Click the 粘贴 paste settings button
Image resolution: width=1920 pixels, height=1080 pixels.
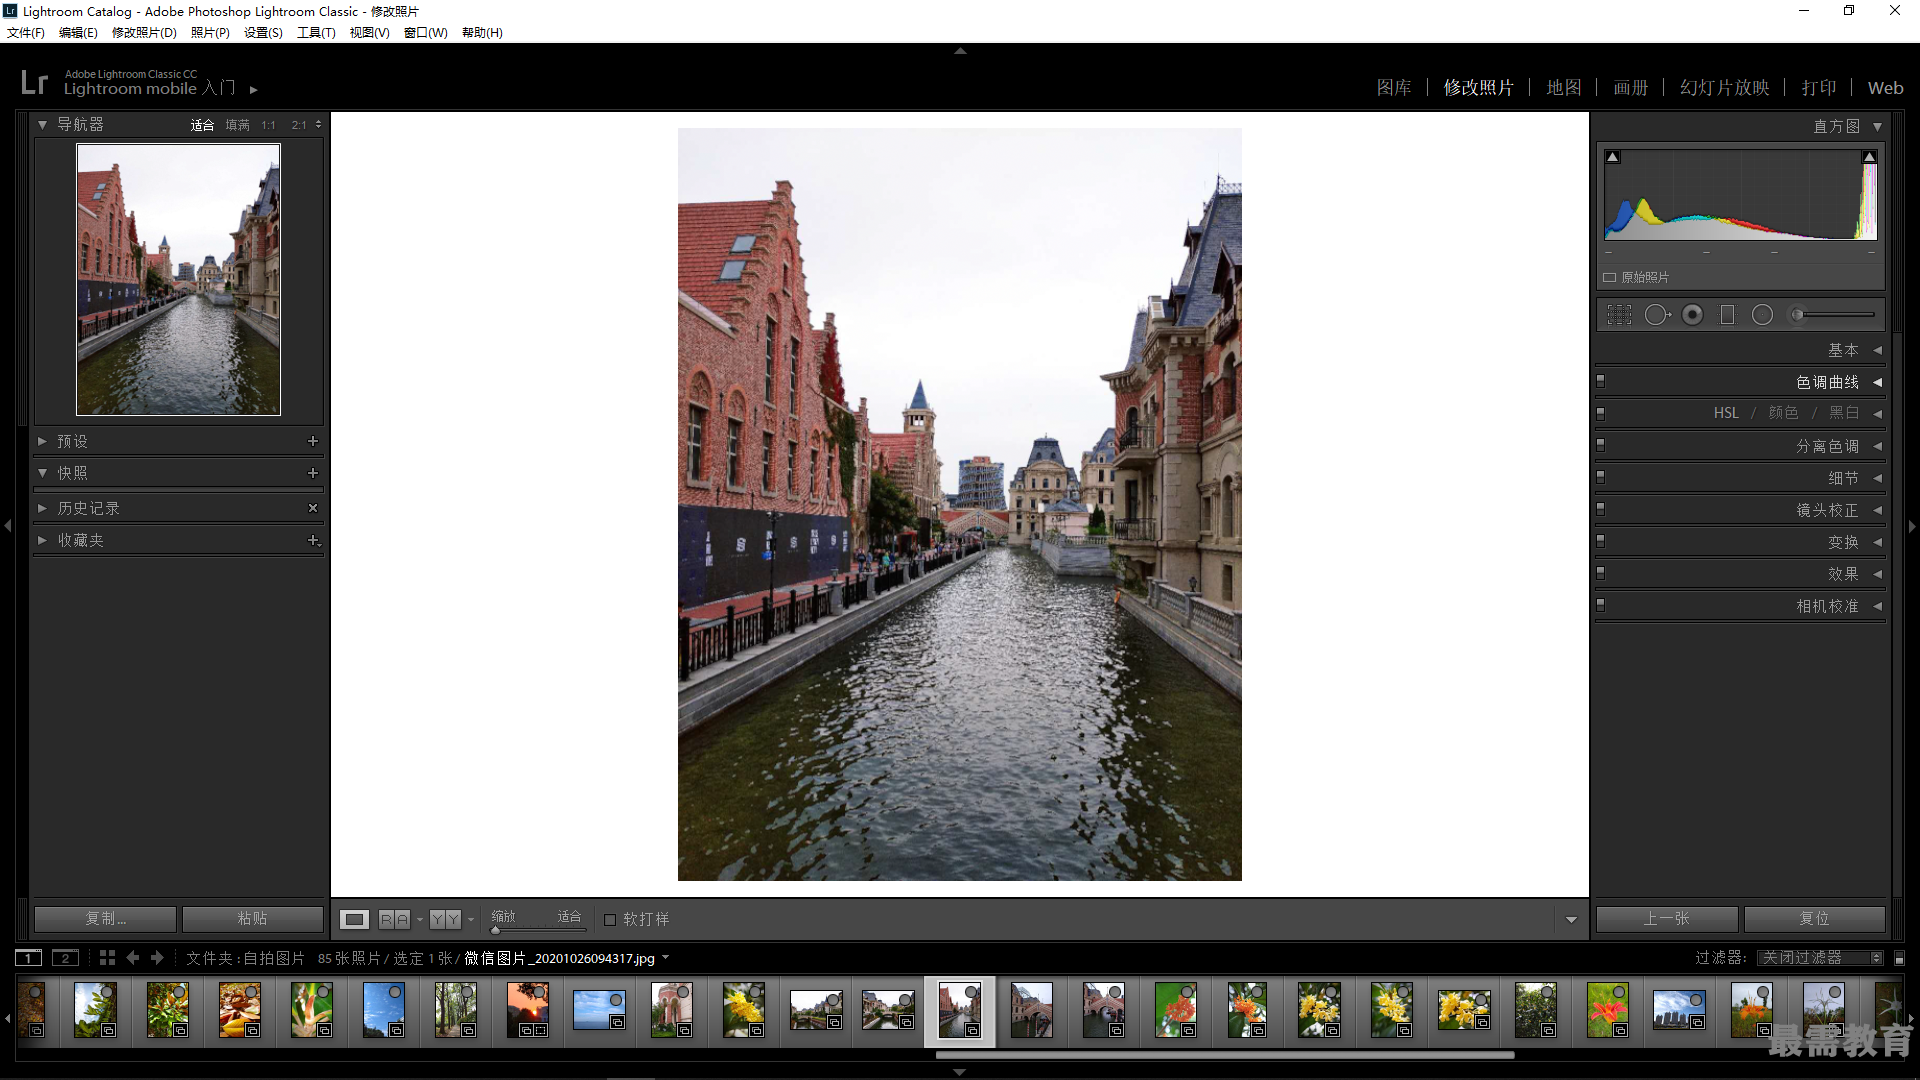(x=253, y=919)
